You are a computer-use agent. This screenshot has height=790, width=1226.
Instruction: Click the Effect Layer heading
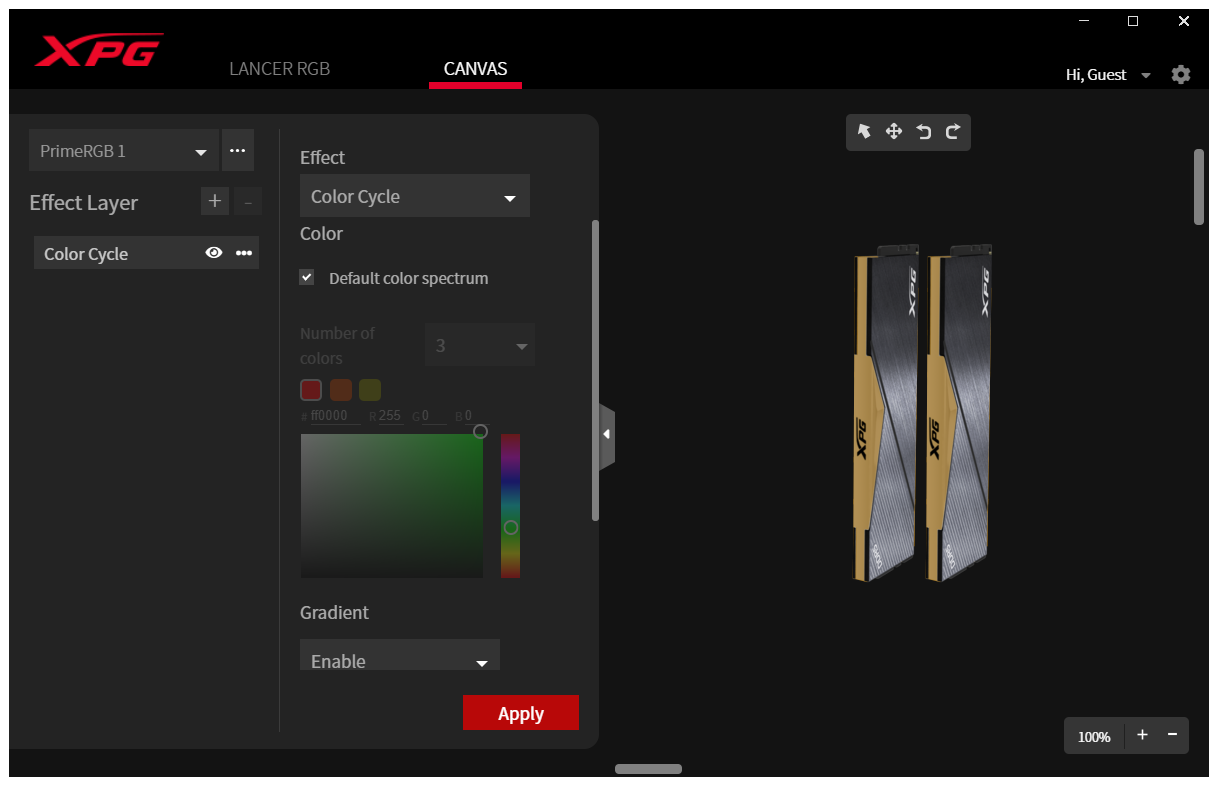click(84, 202)
